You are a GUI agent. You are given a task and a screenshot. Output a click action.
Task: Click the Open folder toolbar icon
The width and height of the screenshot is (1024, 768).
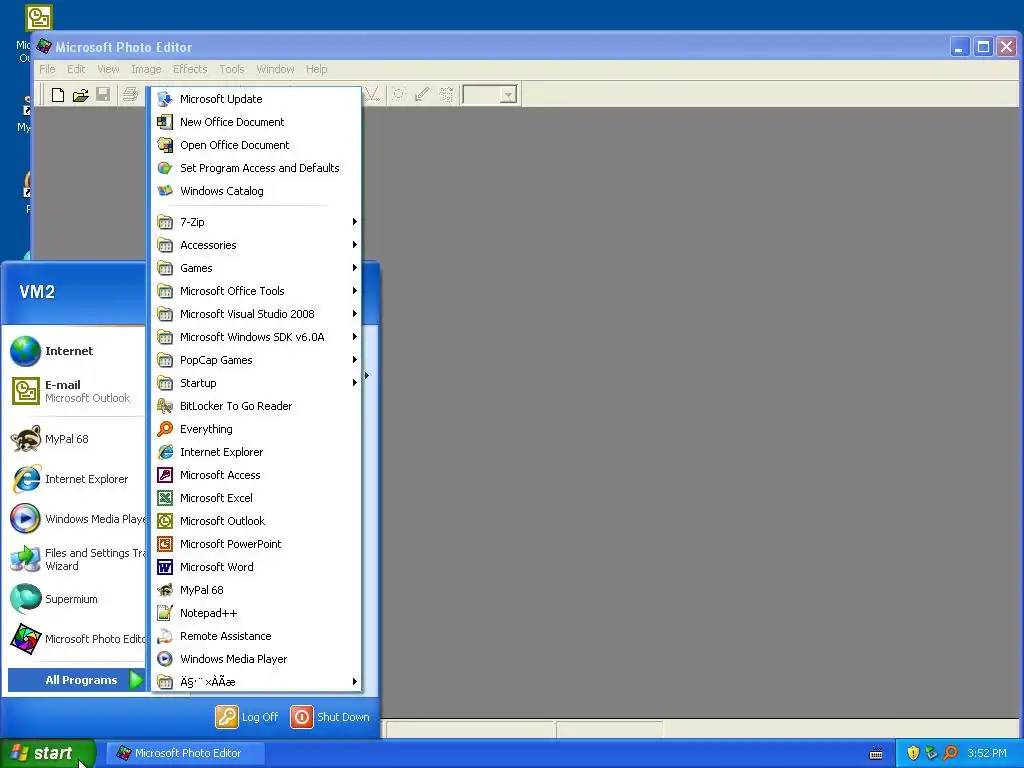pyautogui.click(x=80, y=95)
